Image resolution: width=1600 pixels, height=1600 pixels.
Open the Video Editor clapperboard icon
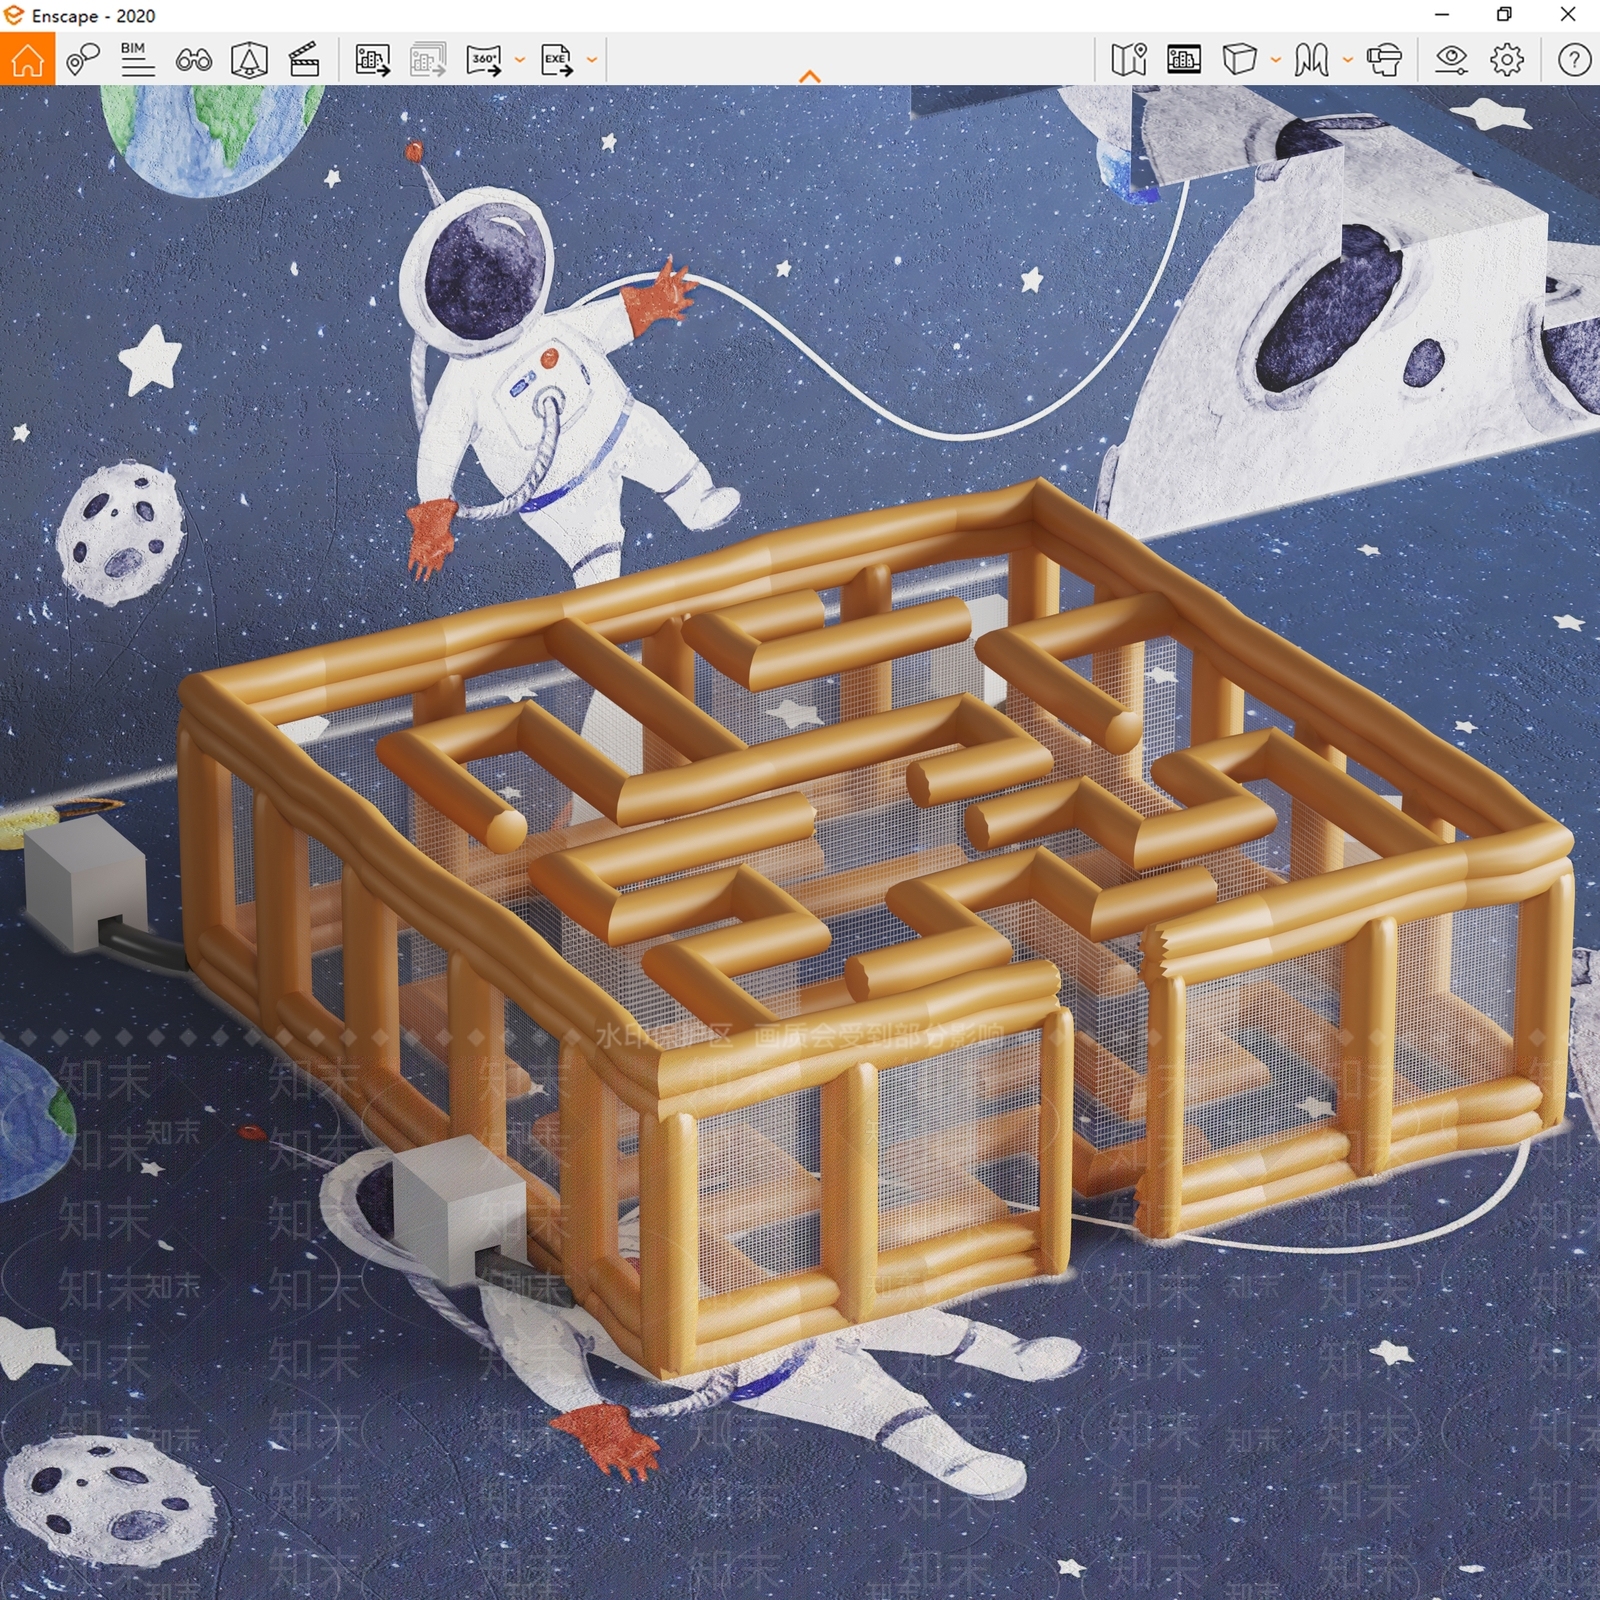(303, 60)
